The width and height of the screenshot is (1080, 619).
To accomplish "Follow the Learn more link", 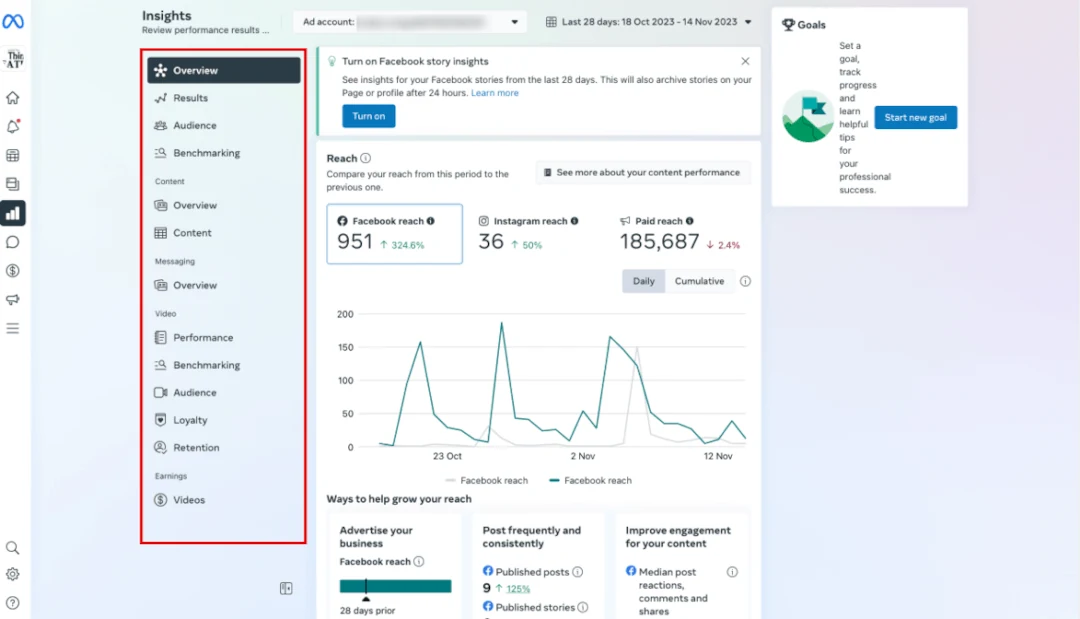I will coord(495,93).
